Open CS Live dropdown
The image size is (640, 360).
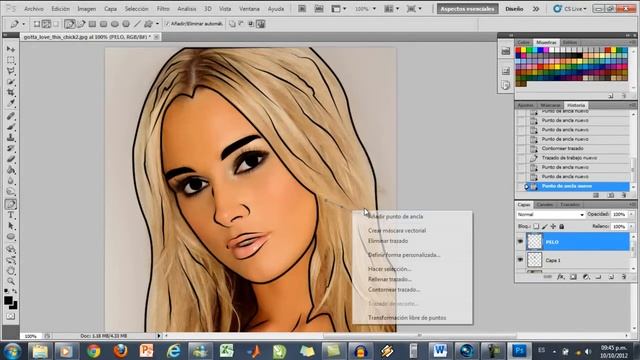pos(570,9)
